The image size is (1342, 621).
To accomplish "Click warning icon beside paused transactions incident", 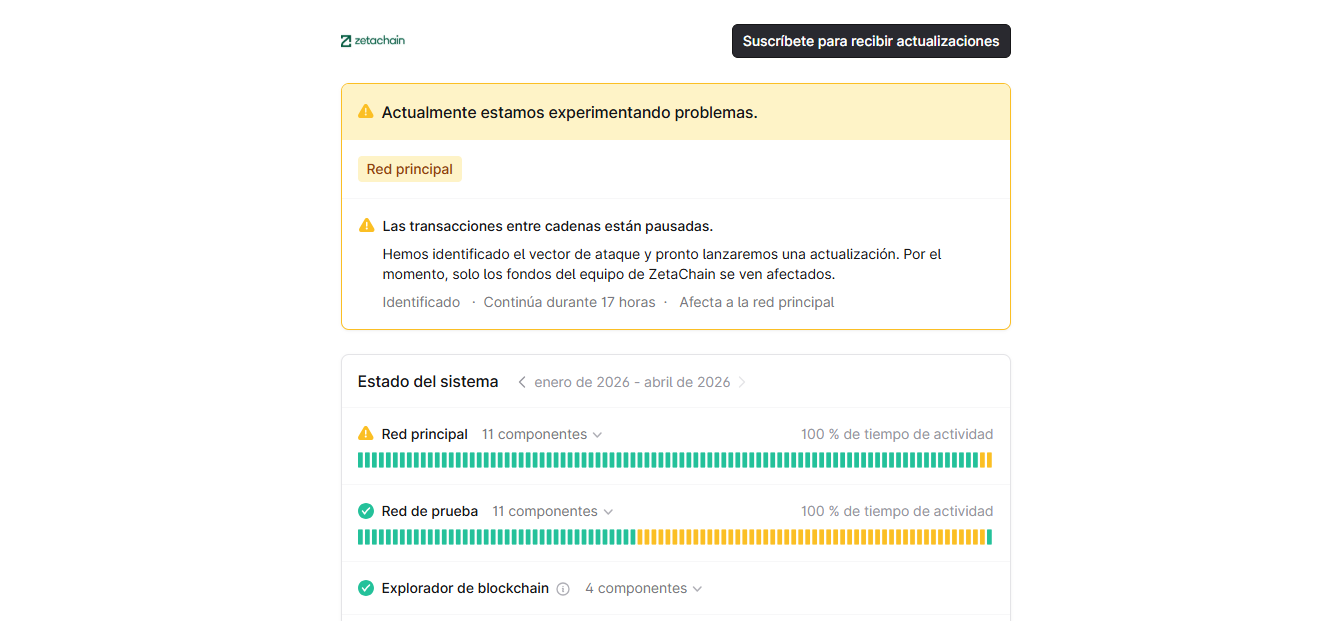I will pos(366,226).
